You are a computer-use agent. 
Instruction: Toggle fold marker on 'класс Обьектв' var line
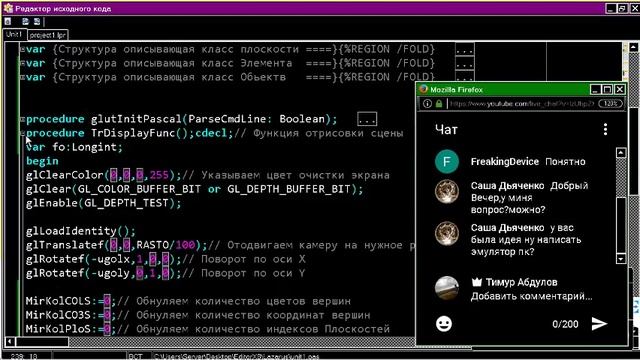pyautogui.click(x=22, y=77)
